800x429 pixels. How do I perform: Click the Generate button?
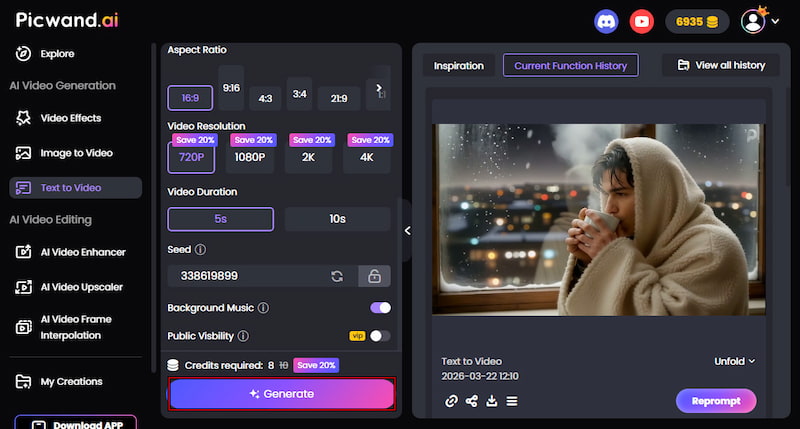(x=282, y=394)
